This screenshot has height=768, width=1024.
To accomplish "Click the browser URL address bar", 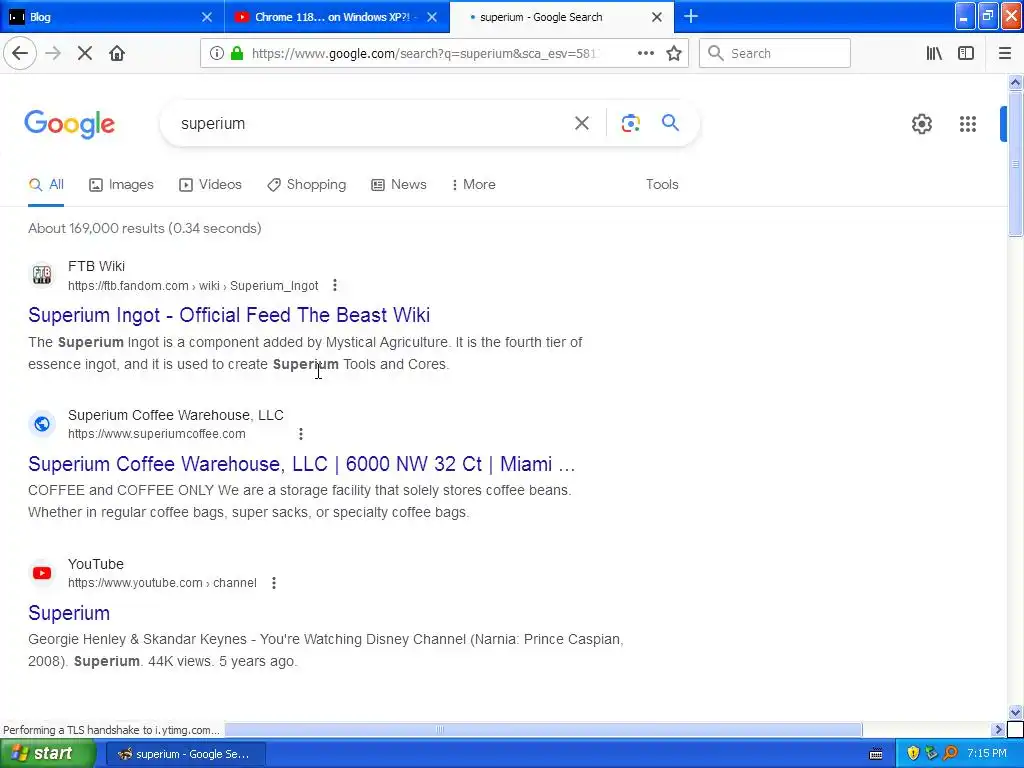I will coord(423,54).
